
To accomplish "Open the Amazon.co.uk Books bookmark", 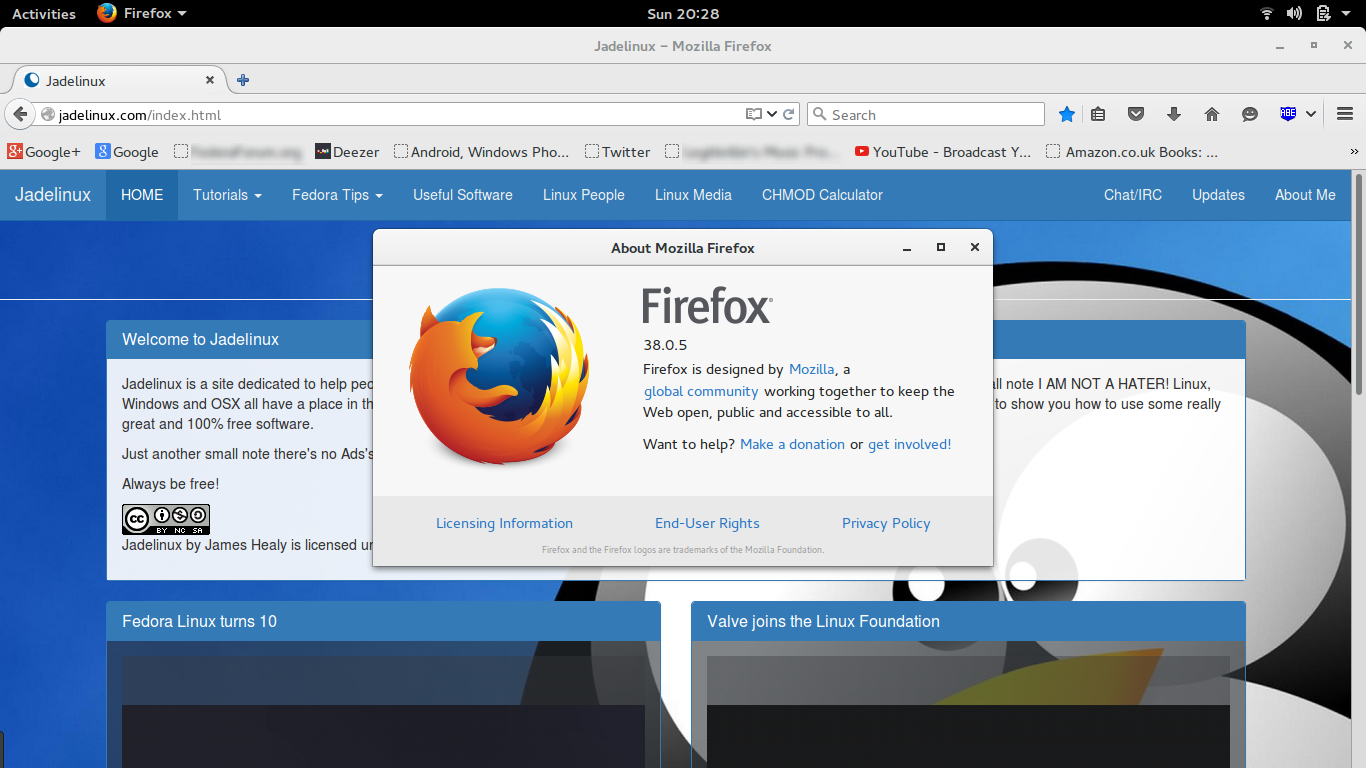I will coord(1132,152).
